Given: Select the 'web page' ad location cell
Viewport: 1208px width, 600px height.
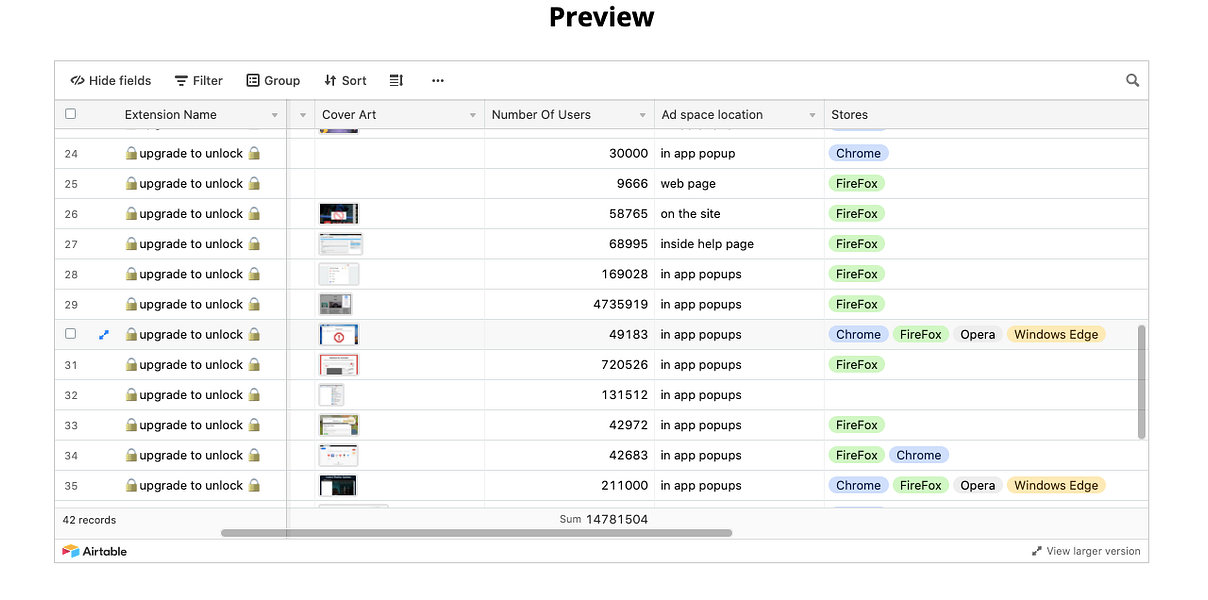Looking at the screenshot, I should (x=739, y=183).
